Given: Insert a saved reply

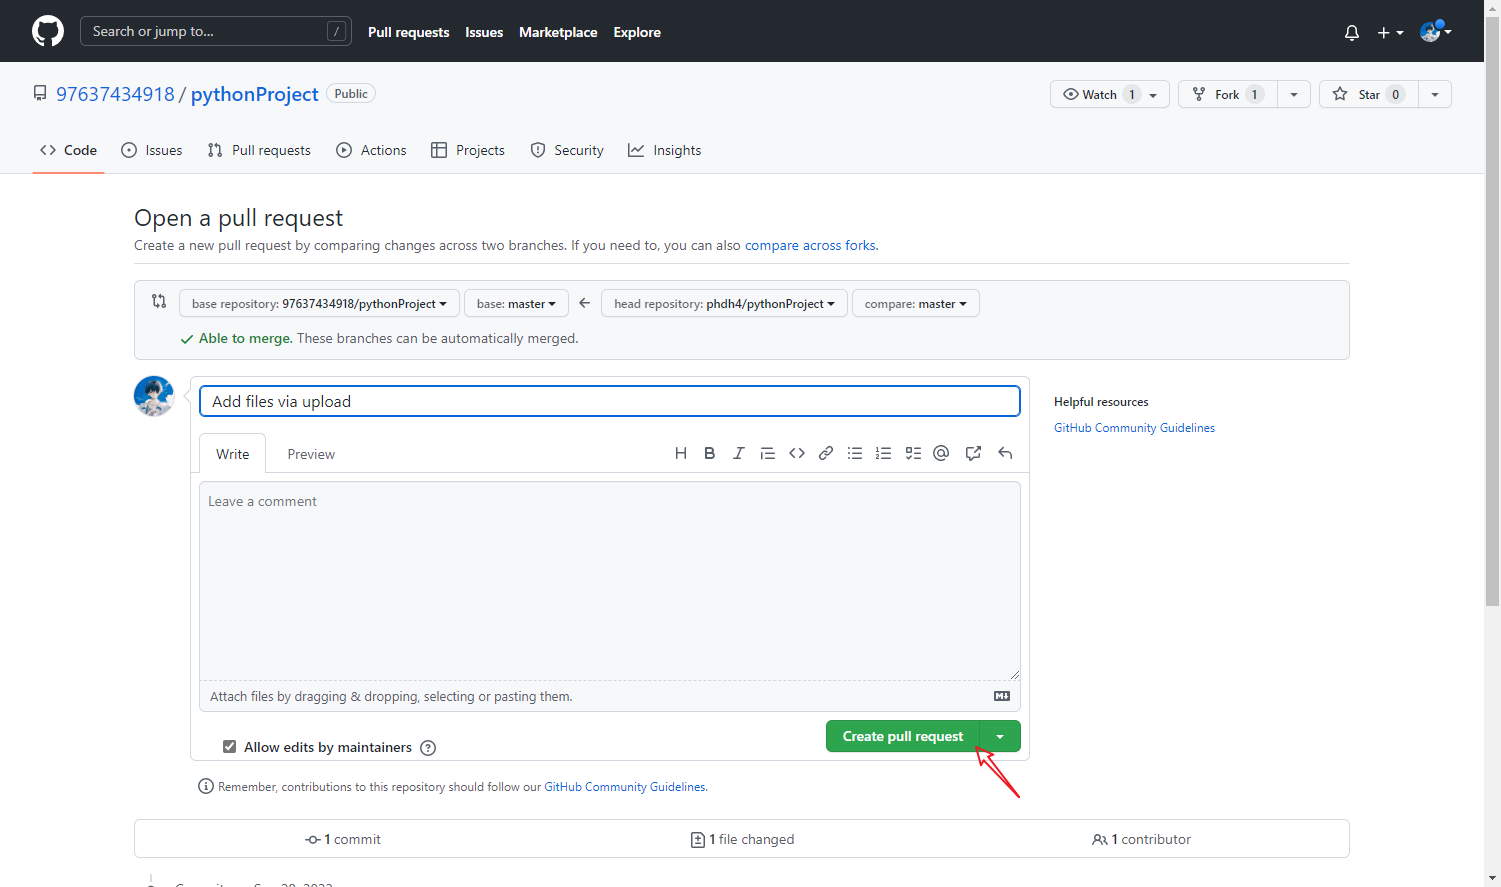Looking at the screenshot, I should [x=1005, y=453].
